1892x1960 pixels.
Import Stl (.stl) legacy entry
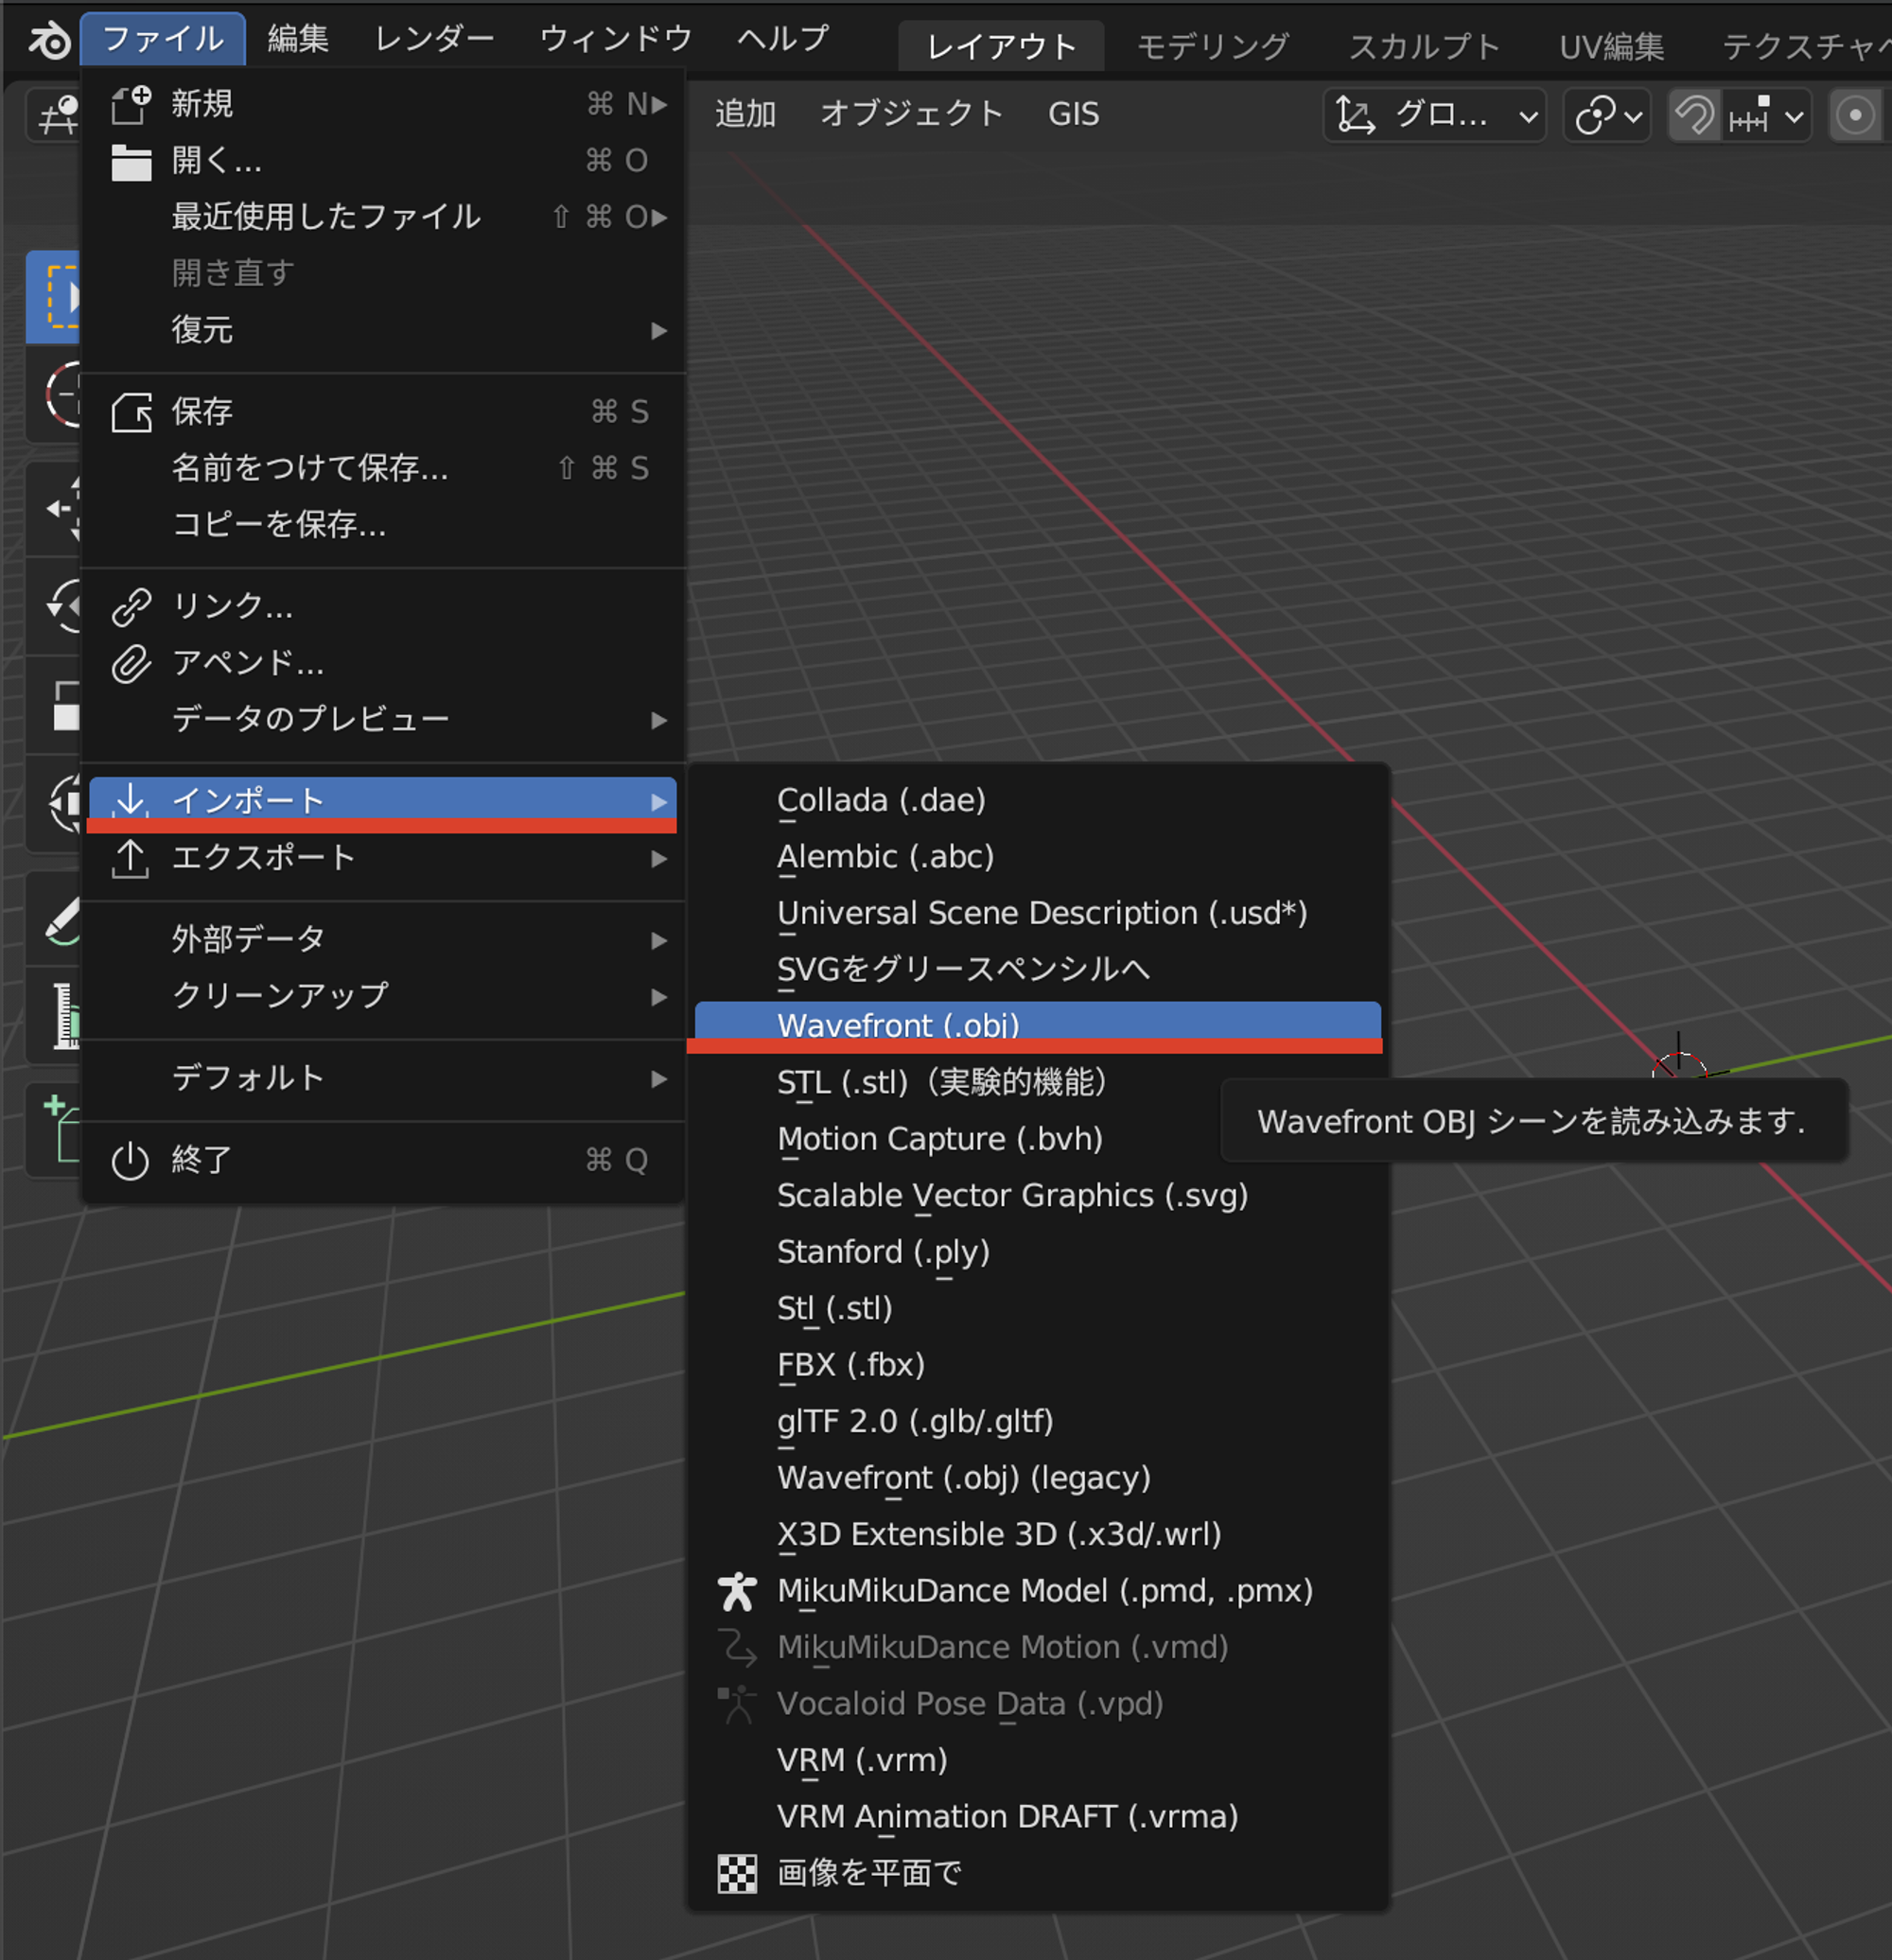1038,1309
